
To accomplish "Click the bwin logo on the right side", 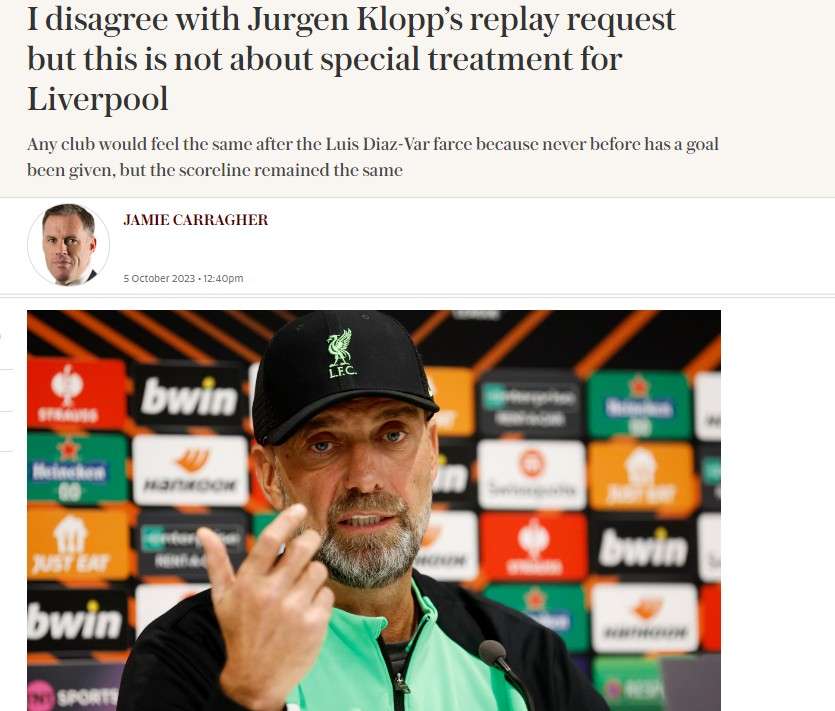I will (x=643, y=548).
